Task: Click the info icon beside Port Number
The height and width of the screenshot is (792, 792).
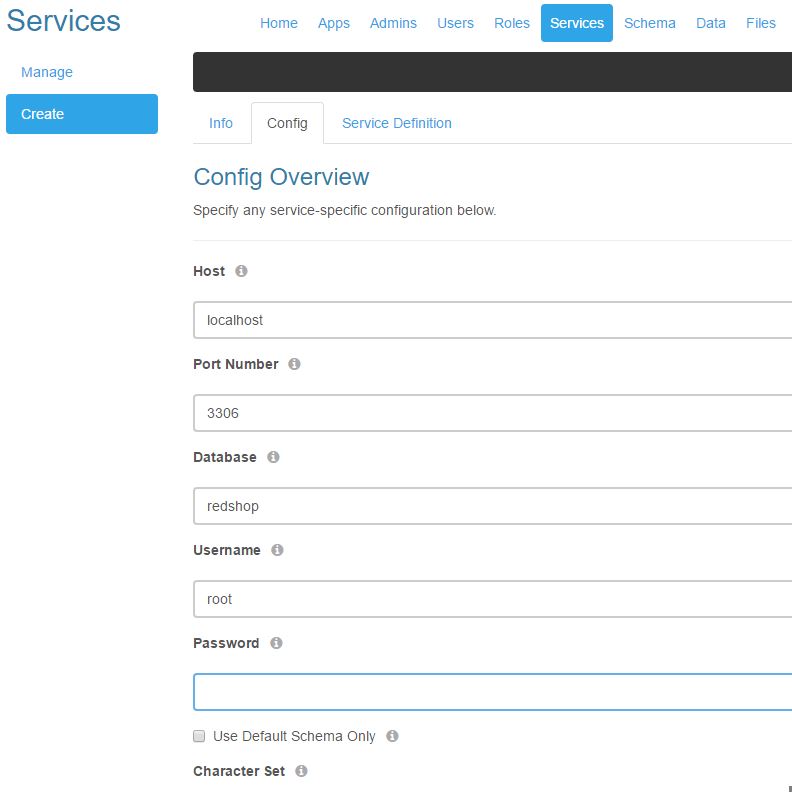Action: [x=294, y=364]
